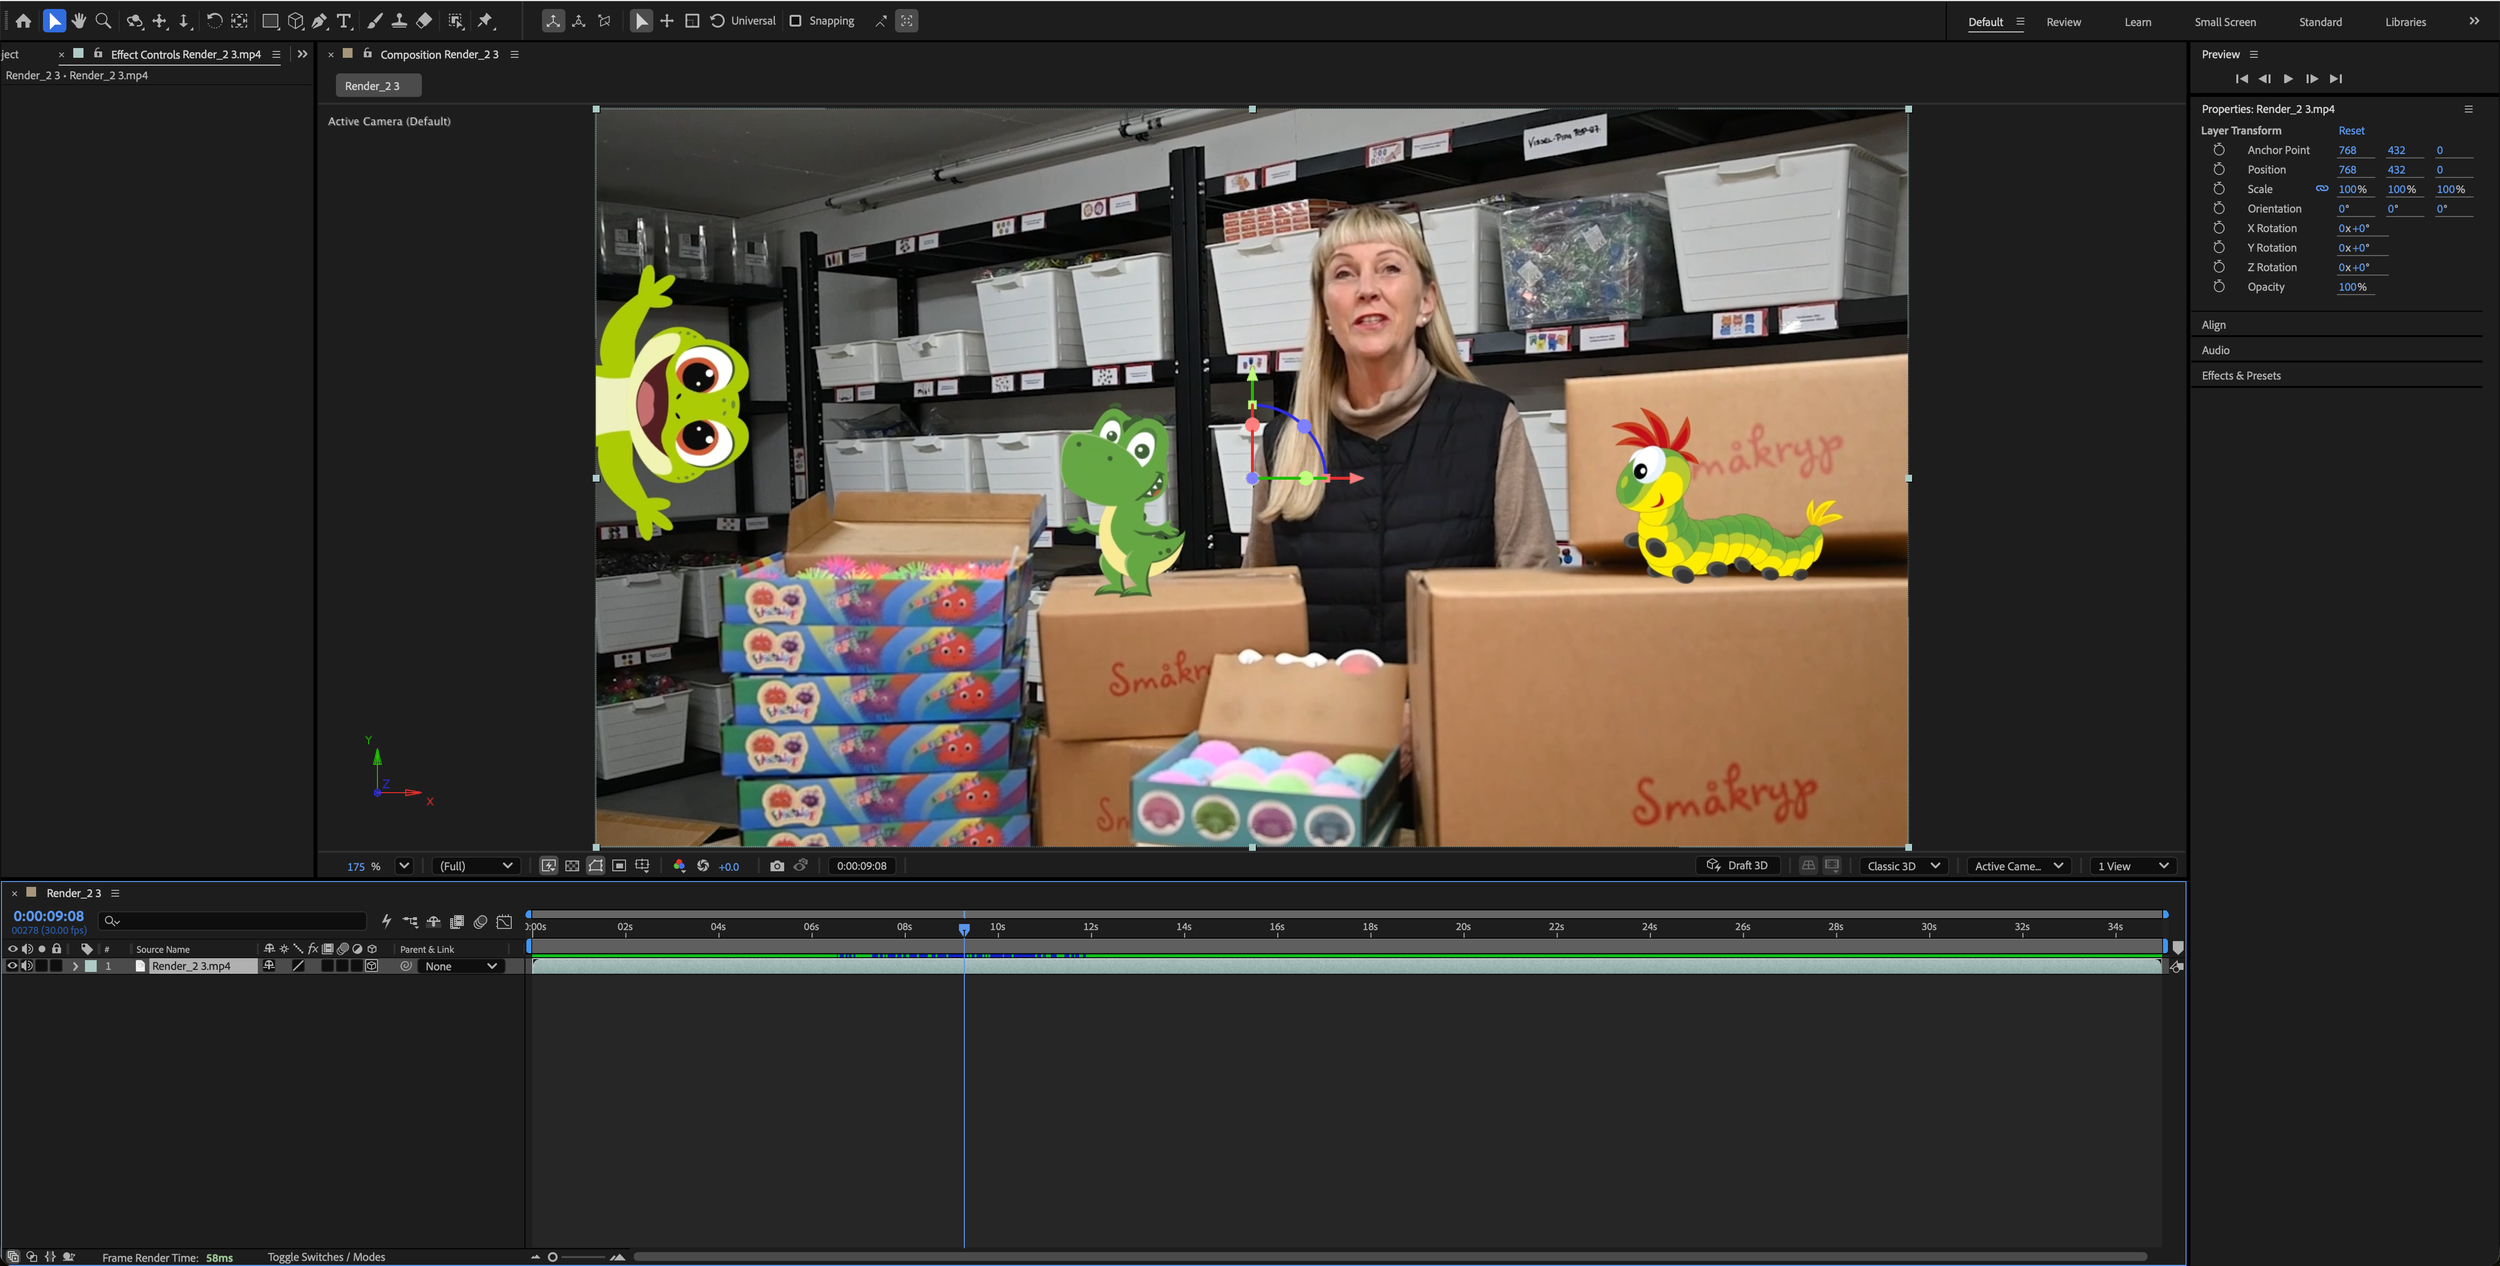
Task: Switch to World Axis mode
Action: (579, 21)
